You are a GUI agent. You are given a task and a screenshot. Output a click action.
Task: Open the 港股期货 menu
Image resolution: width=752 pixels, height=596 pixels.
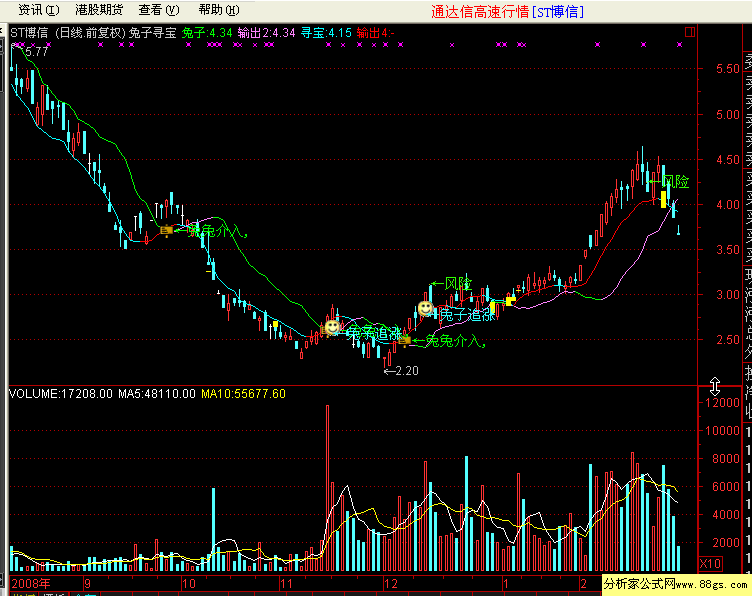[99, 10]
